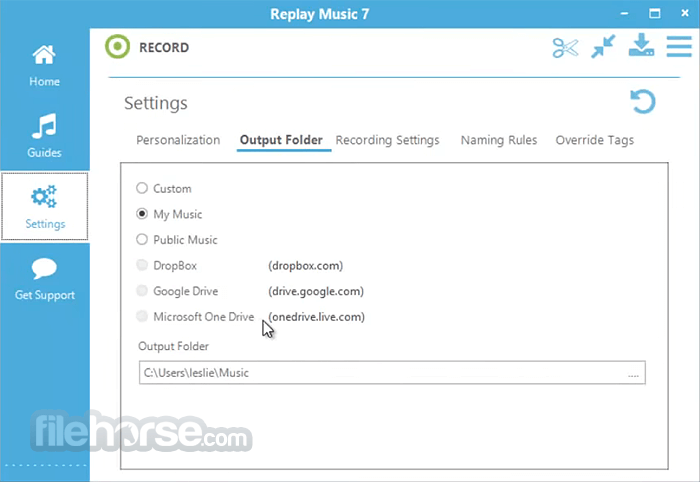Click the (dropbox.com) text

click(305, 266)
